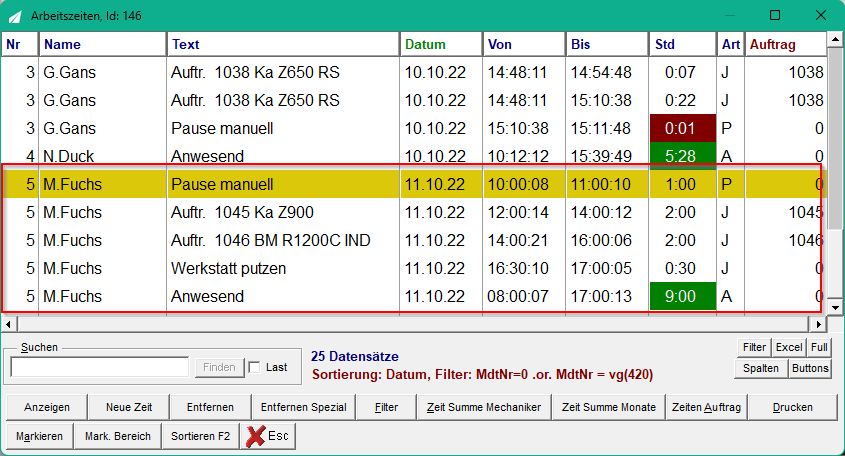Click the Von column header
The width and height of the screenshot is (845, 456).
pos(524,44)
